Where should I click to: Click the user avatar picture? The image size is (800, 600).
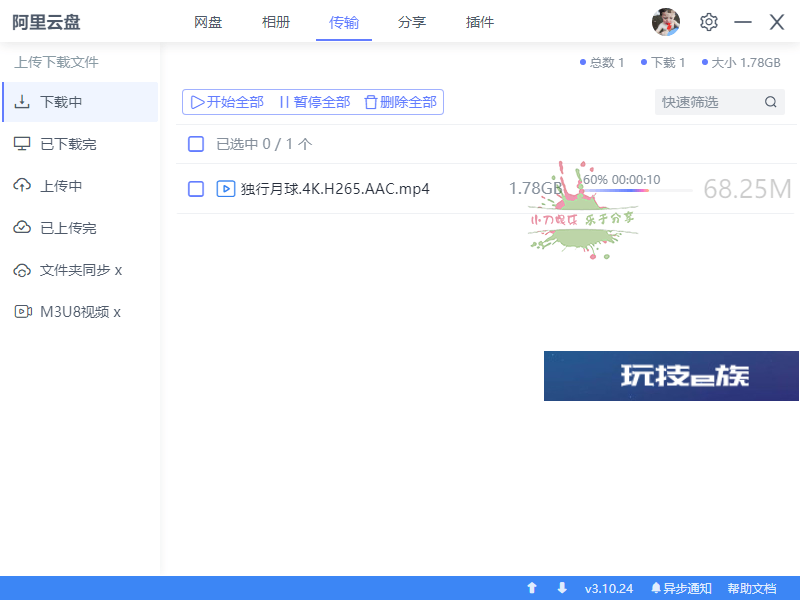(x=666, y=22)
